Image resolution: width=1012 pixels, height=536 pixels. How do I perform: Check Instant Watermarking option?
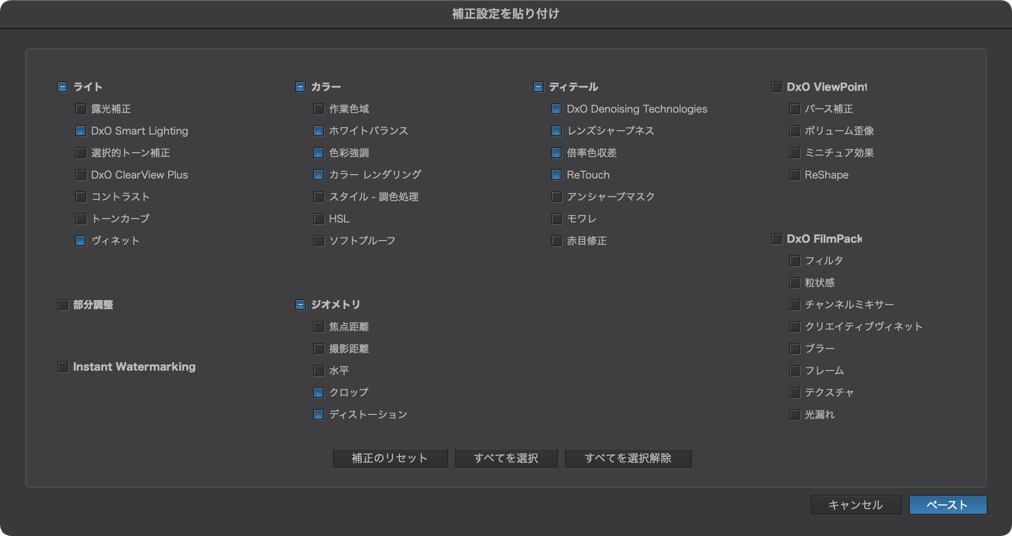pos(63,367)
